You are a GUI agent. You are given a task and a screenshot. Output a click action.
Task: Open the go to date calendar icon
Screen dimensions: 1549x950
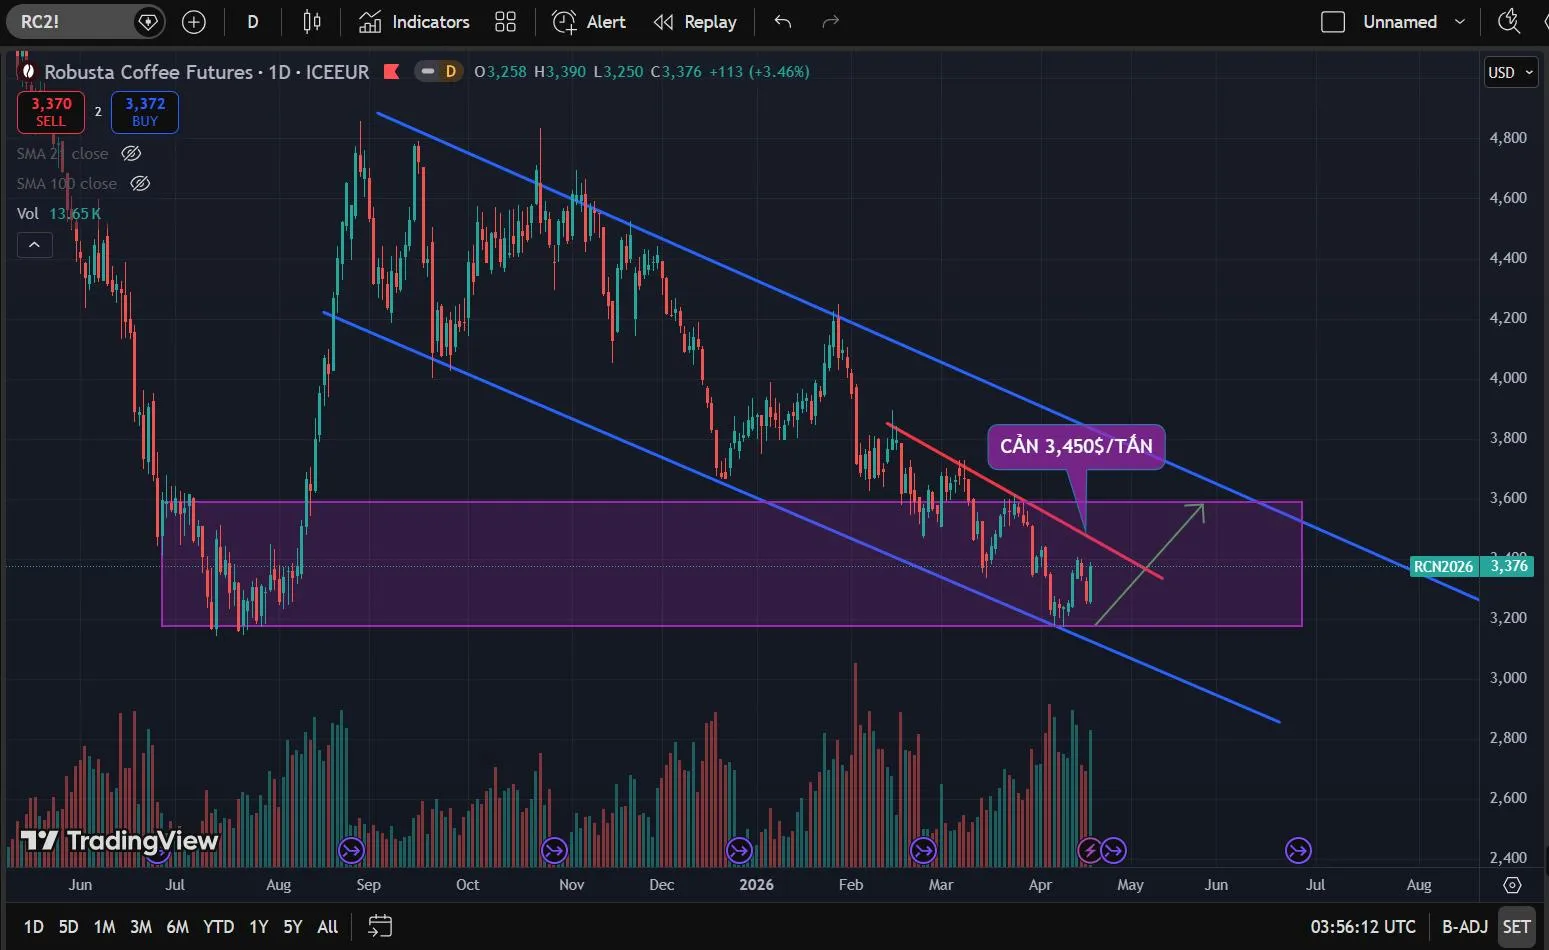coord(380,926)
